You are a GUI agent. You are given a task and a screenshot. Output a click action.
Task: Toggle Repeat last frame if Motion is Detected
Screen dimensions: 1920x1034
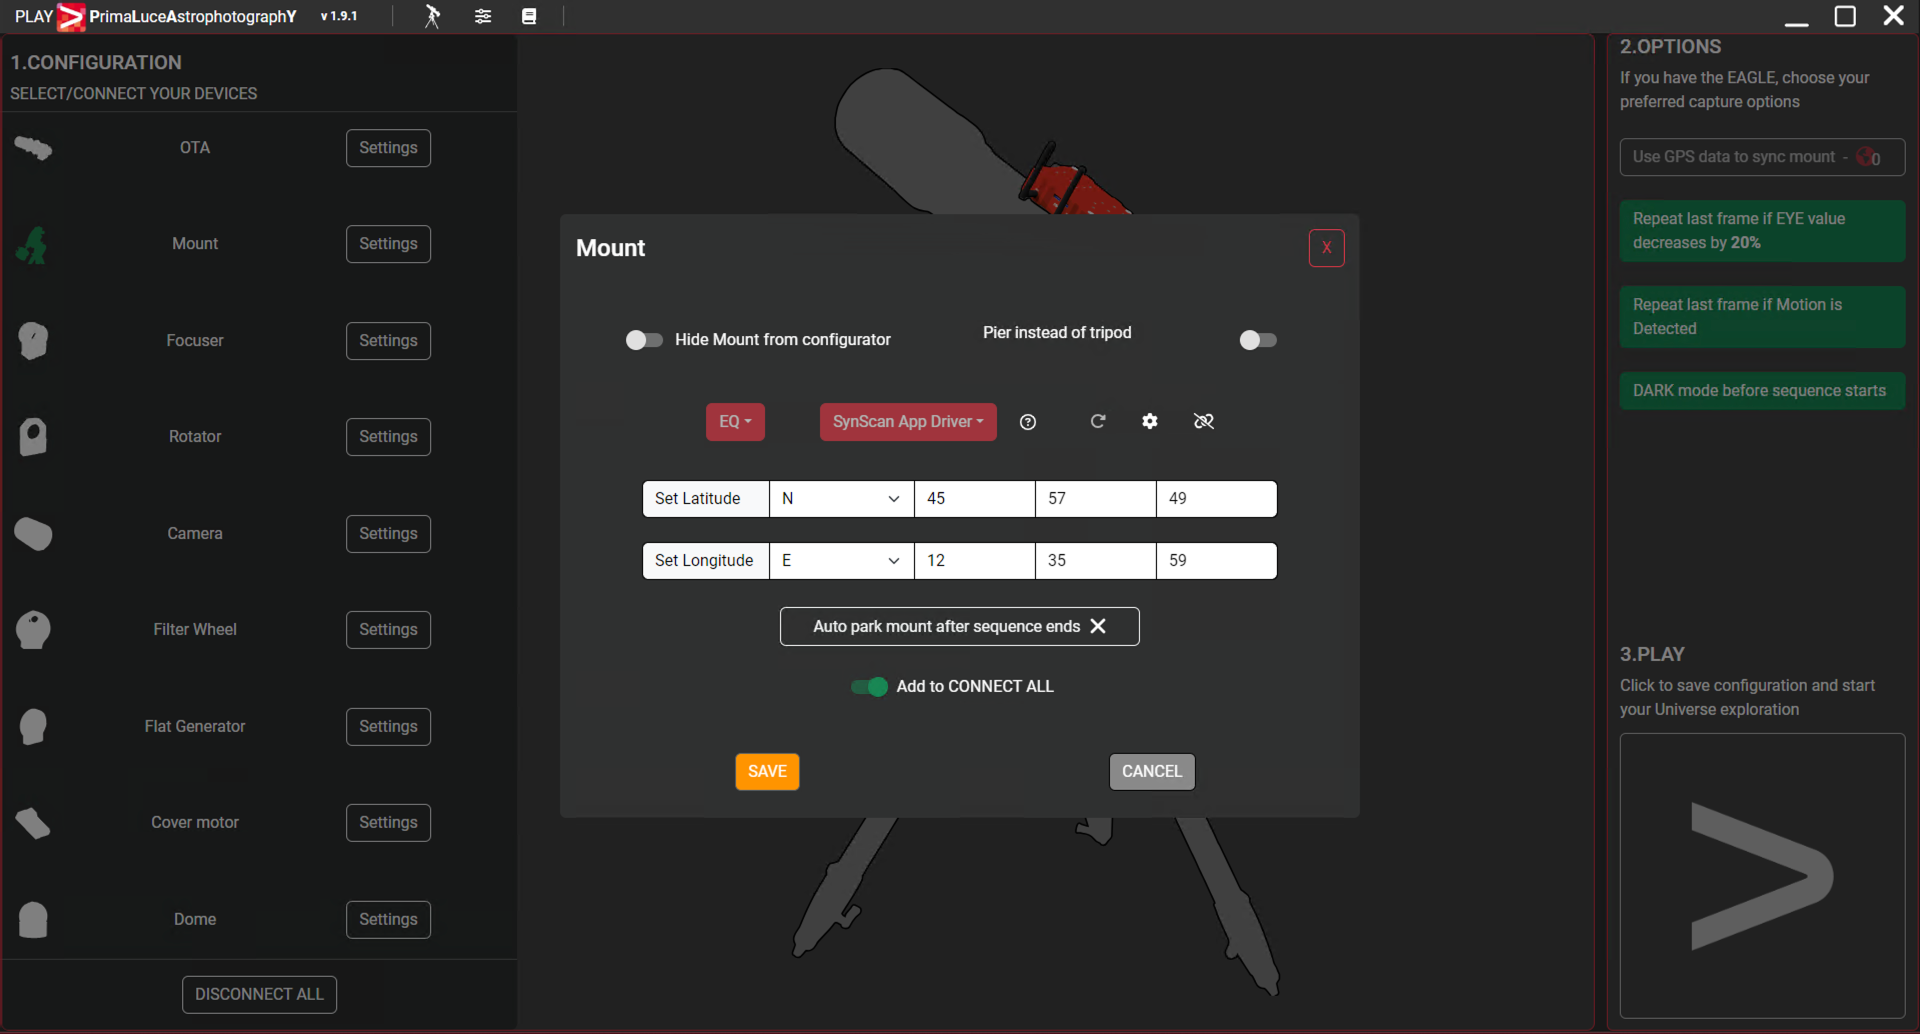pyautogui.click(x=1762, y=317)
